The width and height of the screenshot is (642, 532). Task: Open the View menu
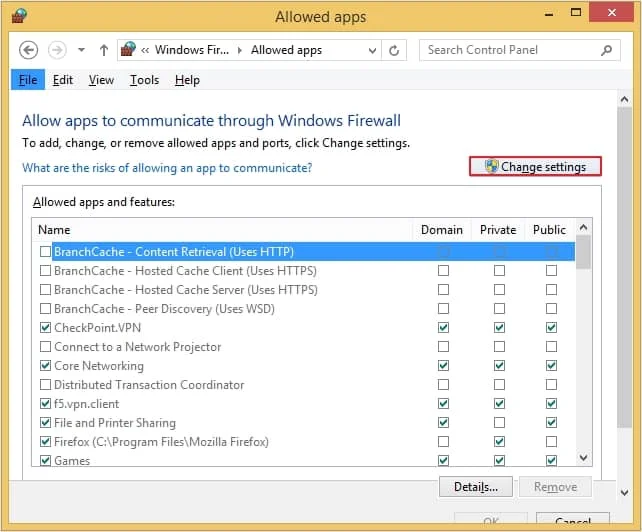[x=101, y=80]
